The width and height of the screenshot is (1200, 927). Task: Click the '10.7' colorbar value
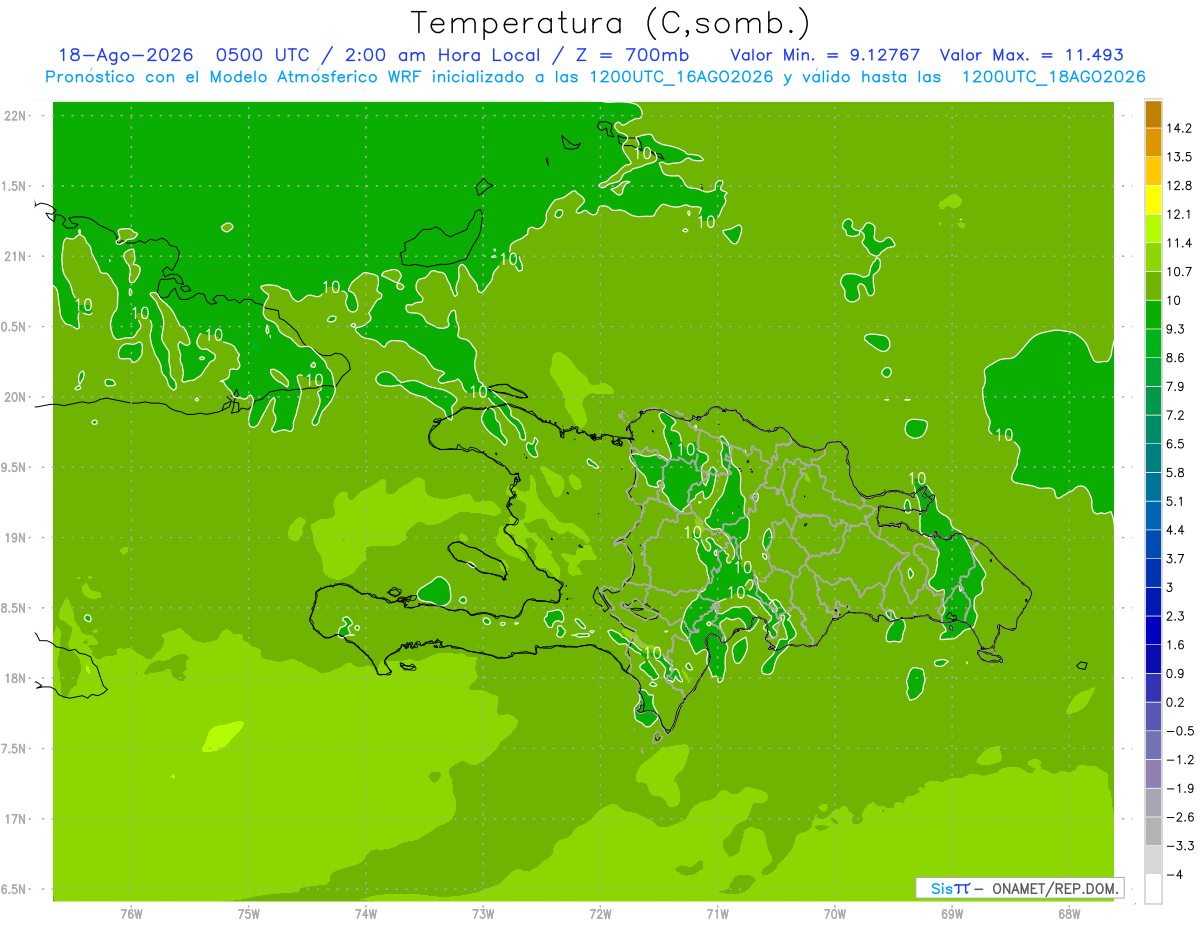tap(1178, 272)
